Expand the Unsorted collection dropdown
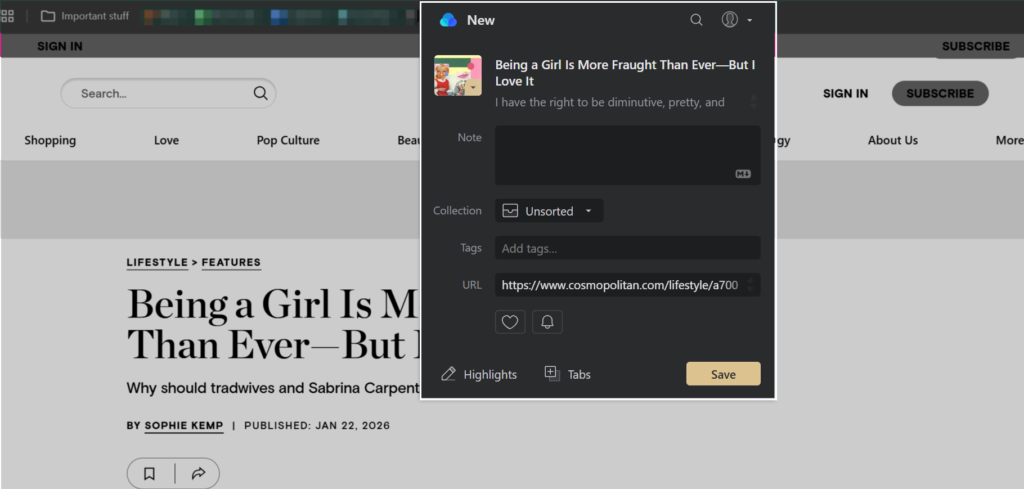This screenshot has width=1024, height=489. pos(549,211)
